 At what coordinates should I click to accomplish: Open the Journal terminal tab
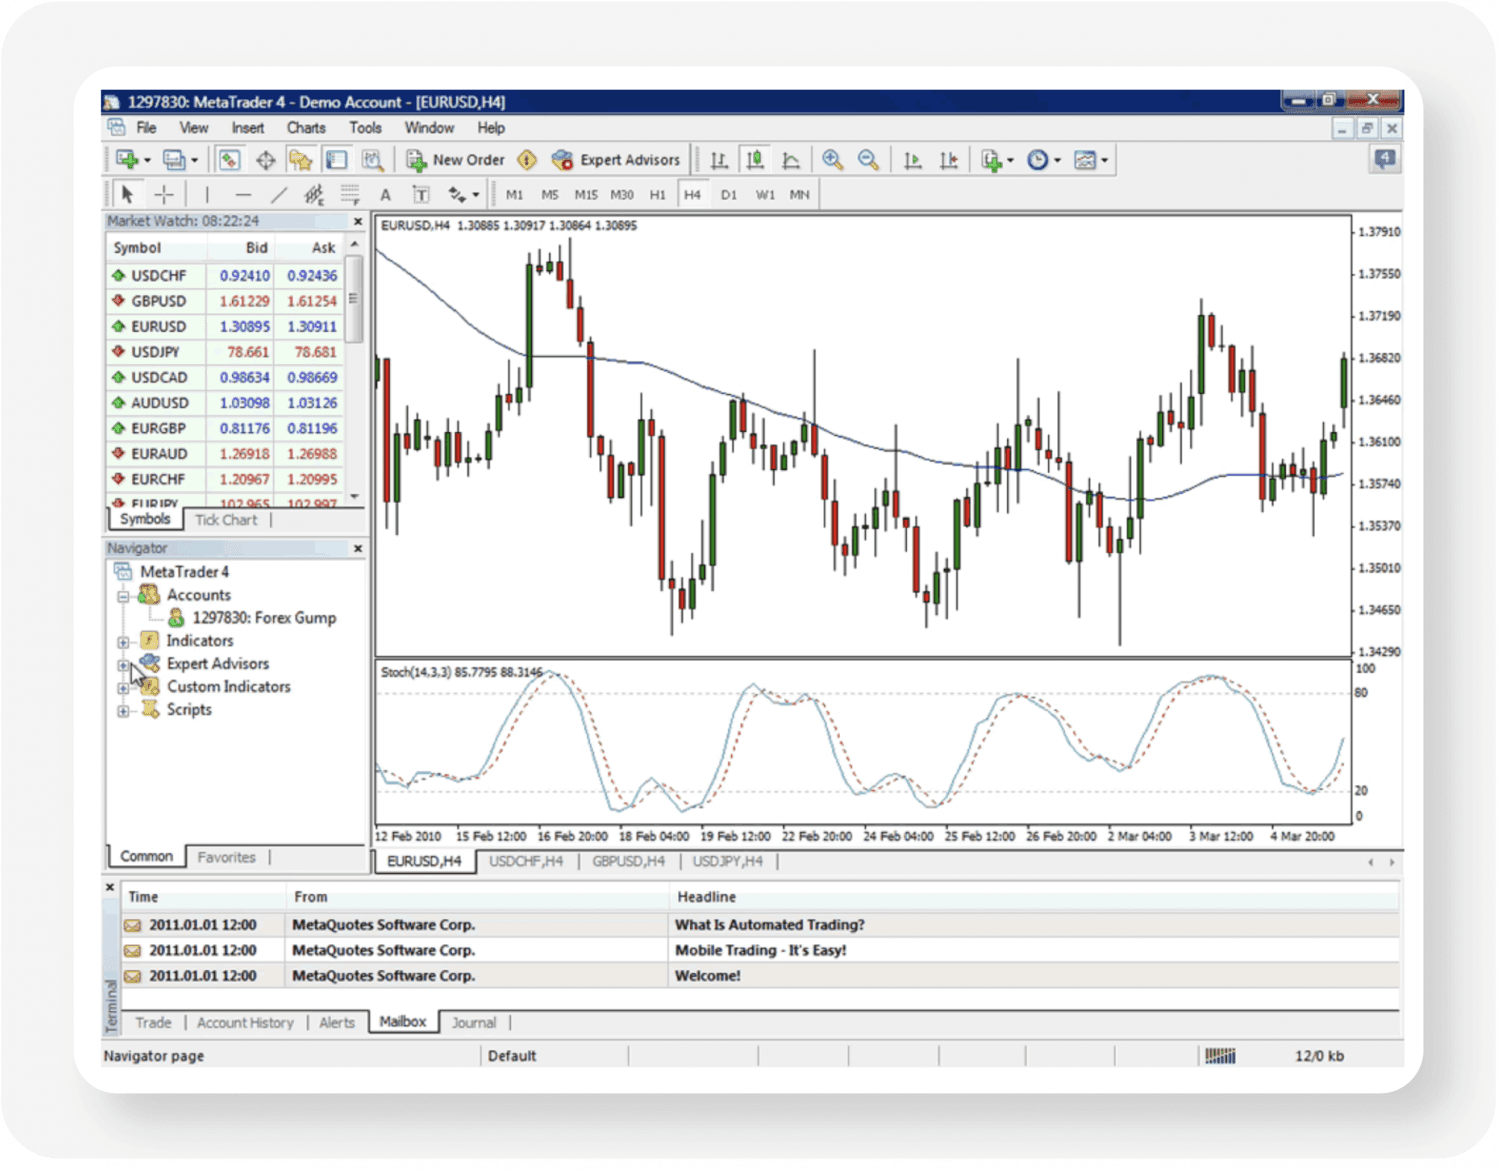tap(474, 1023)
